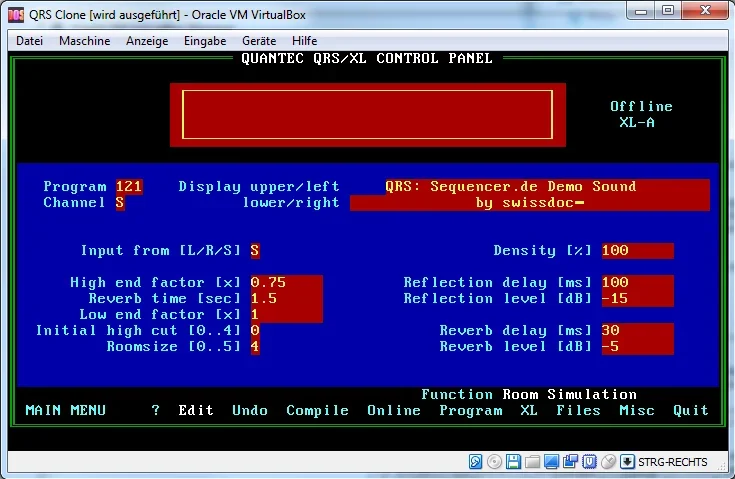Click the High end factor field 0.75
735x479 pixels.
(286, 282)
